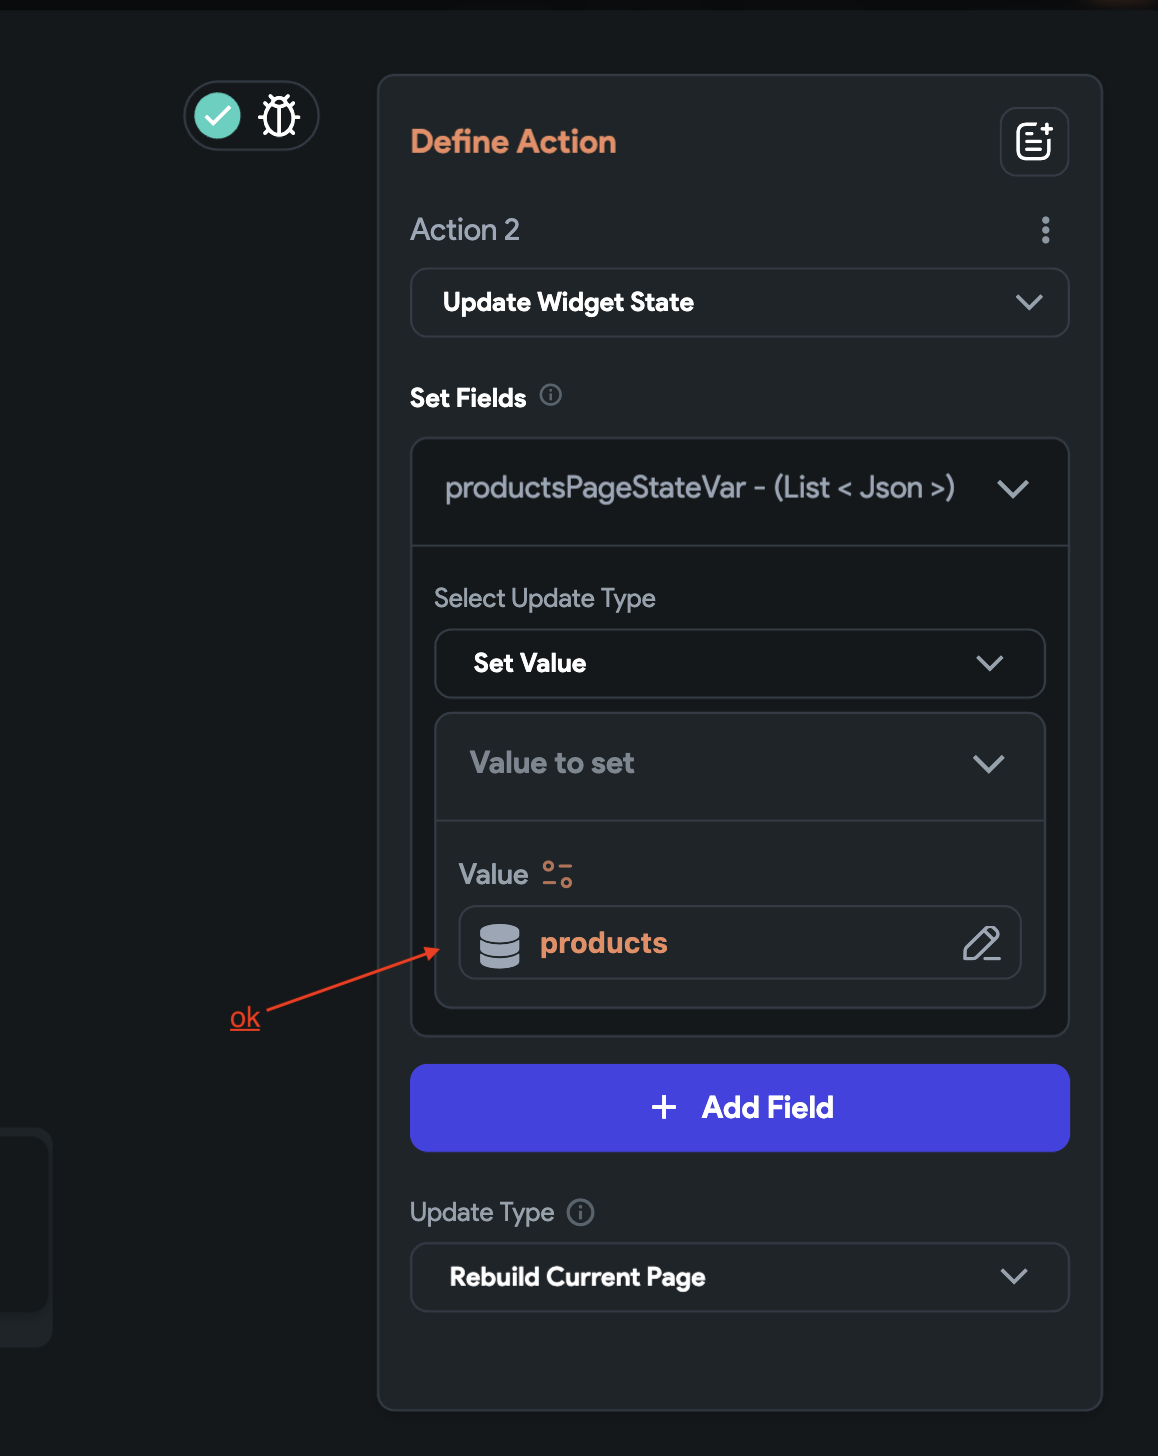
Task: Click the info icon next to Set Fields
Action: tap(549, 396)
